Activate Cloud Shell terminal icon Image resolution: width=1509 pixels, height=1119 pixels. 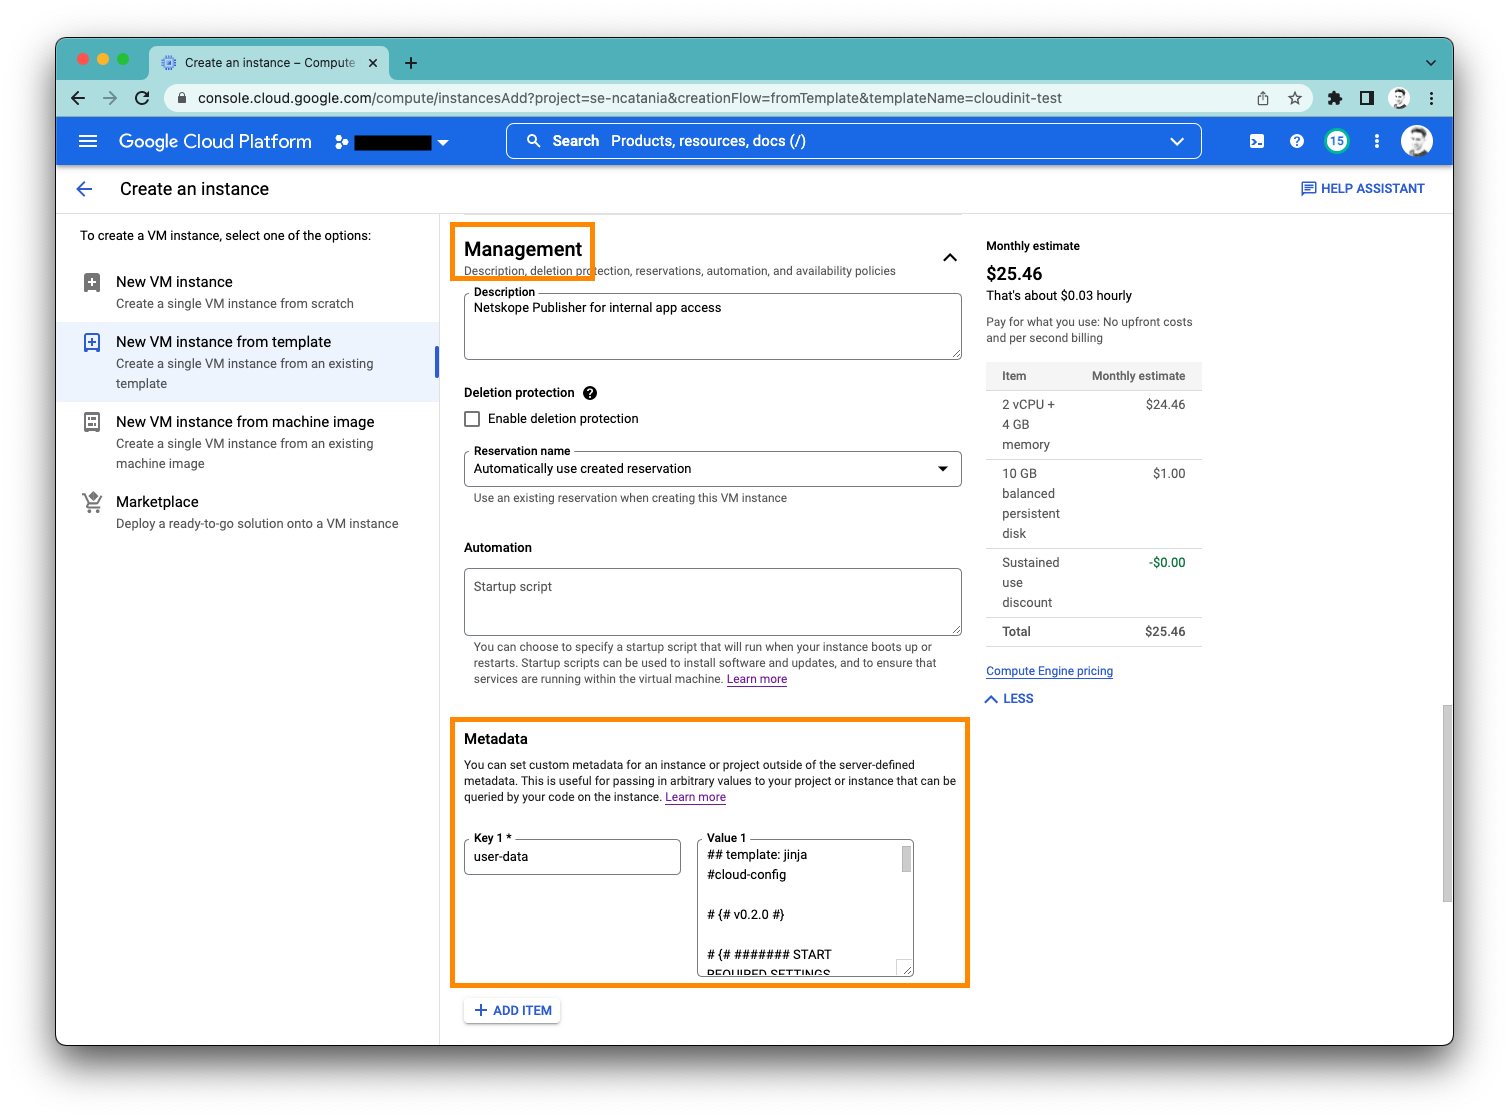coord(1257,141)
